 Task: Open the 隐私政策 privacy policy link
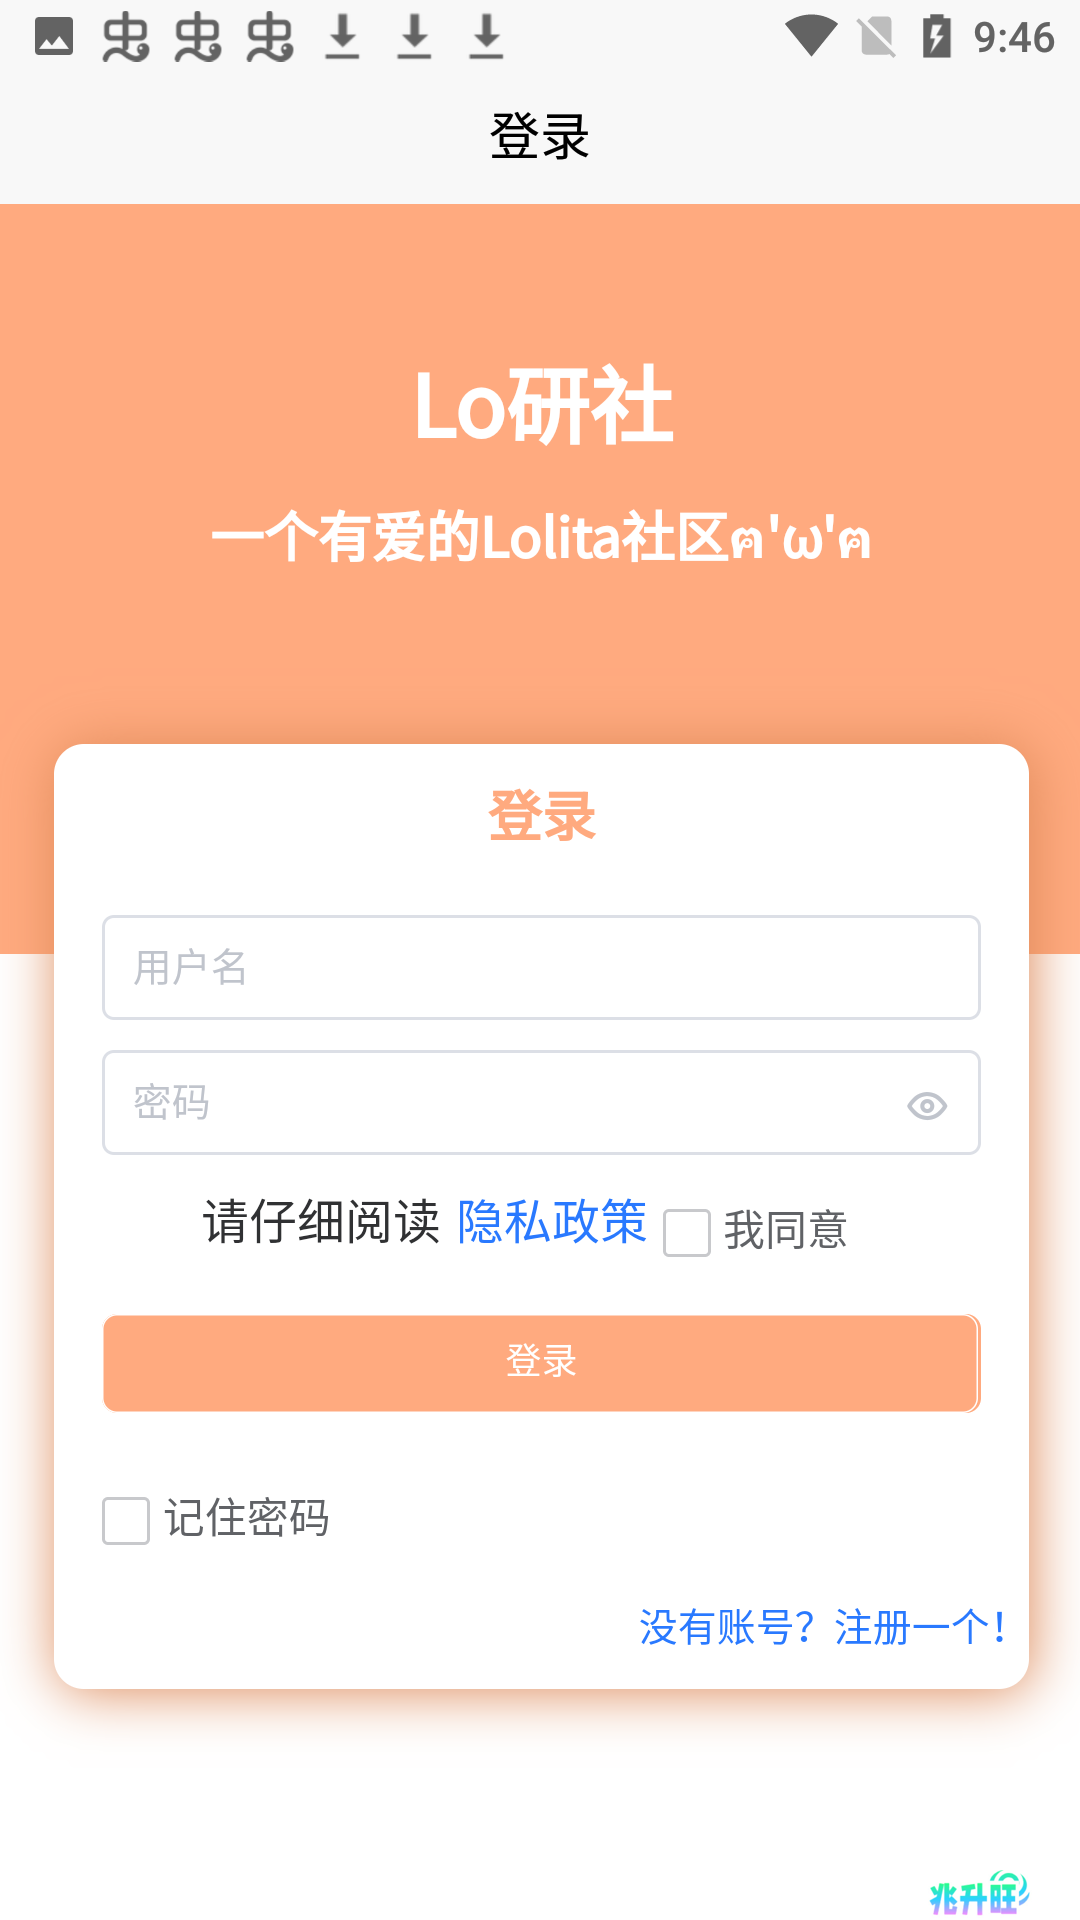click(552, 1221)
